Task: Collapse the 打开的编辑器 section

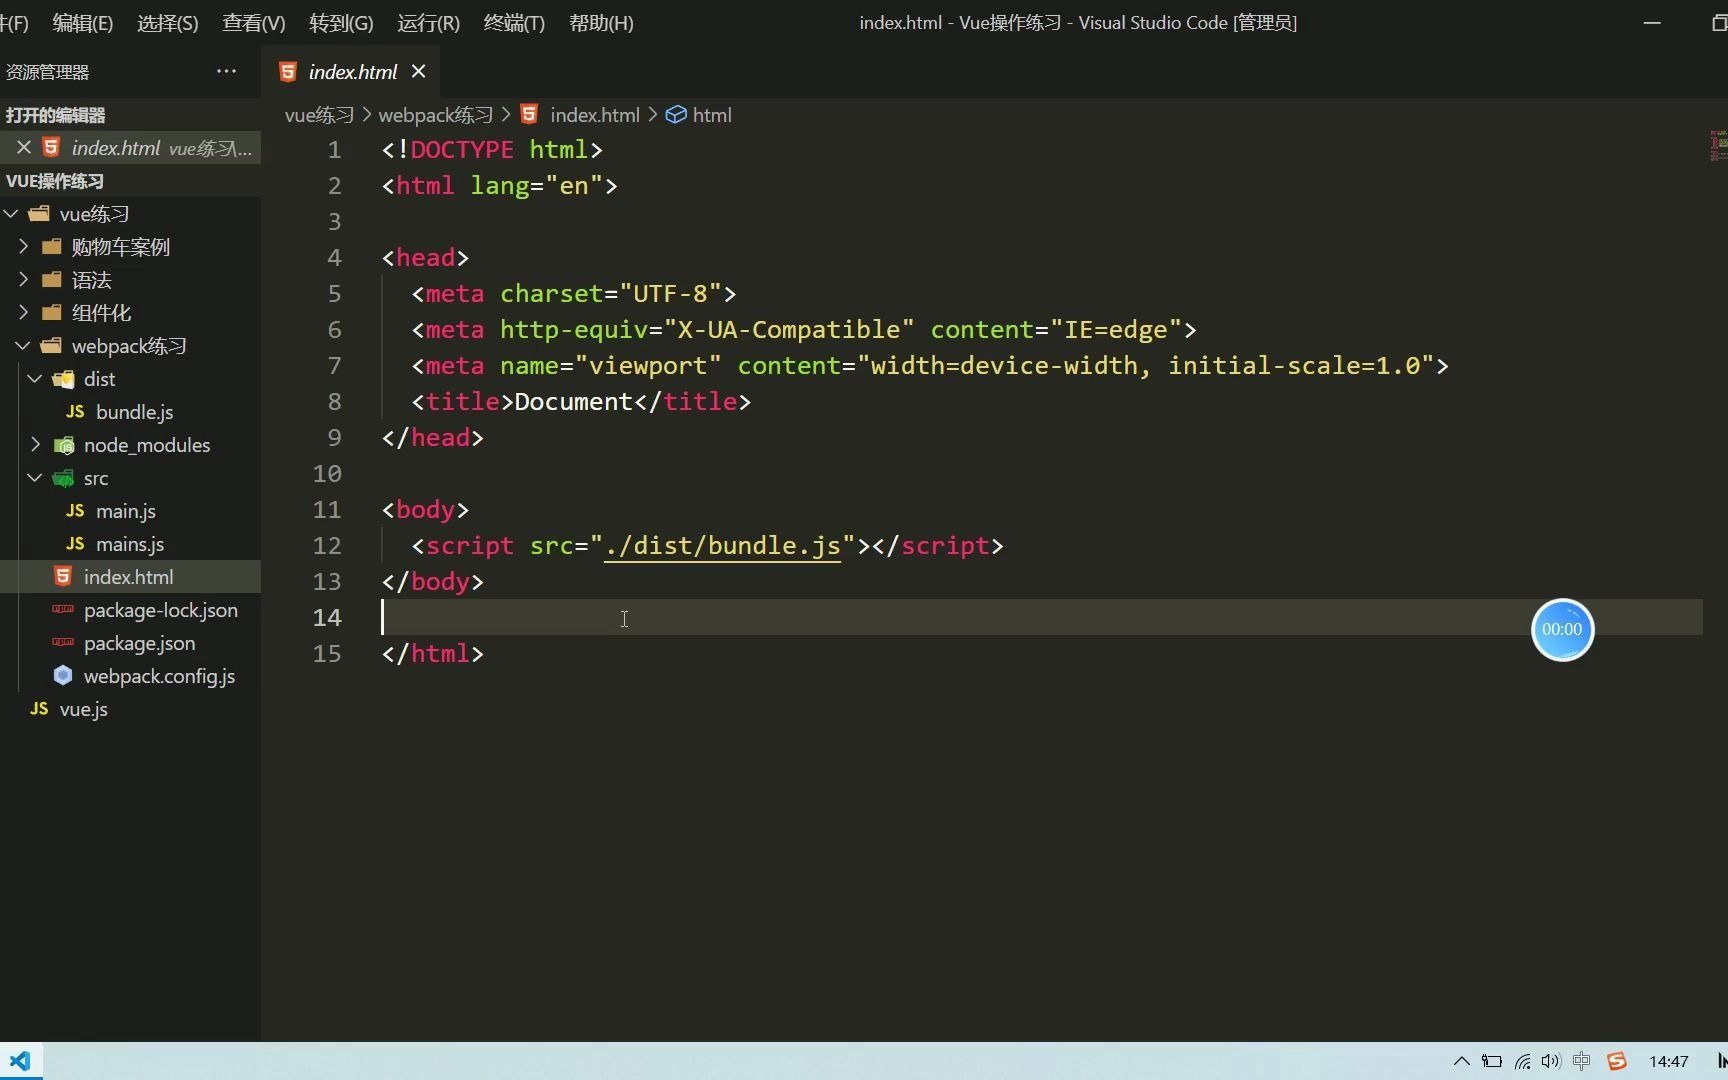Action: [x=55, y=115]
